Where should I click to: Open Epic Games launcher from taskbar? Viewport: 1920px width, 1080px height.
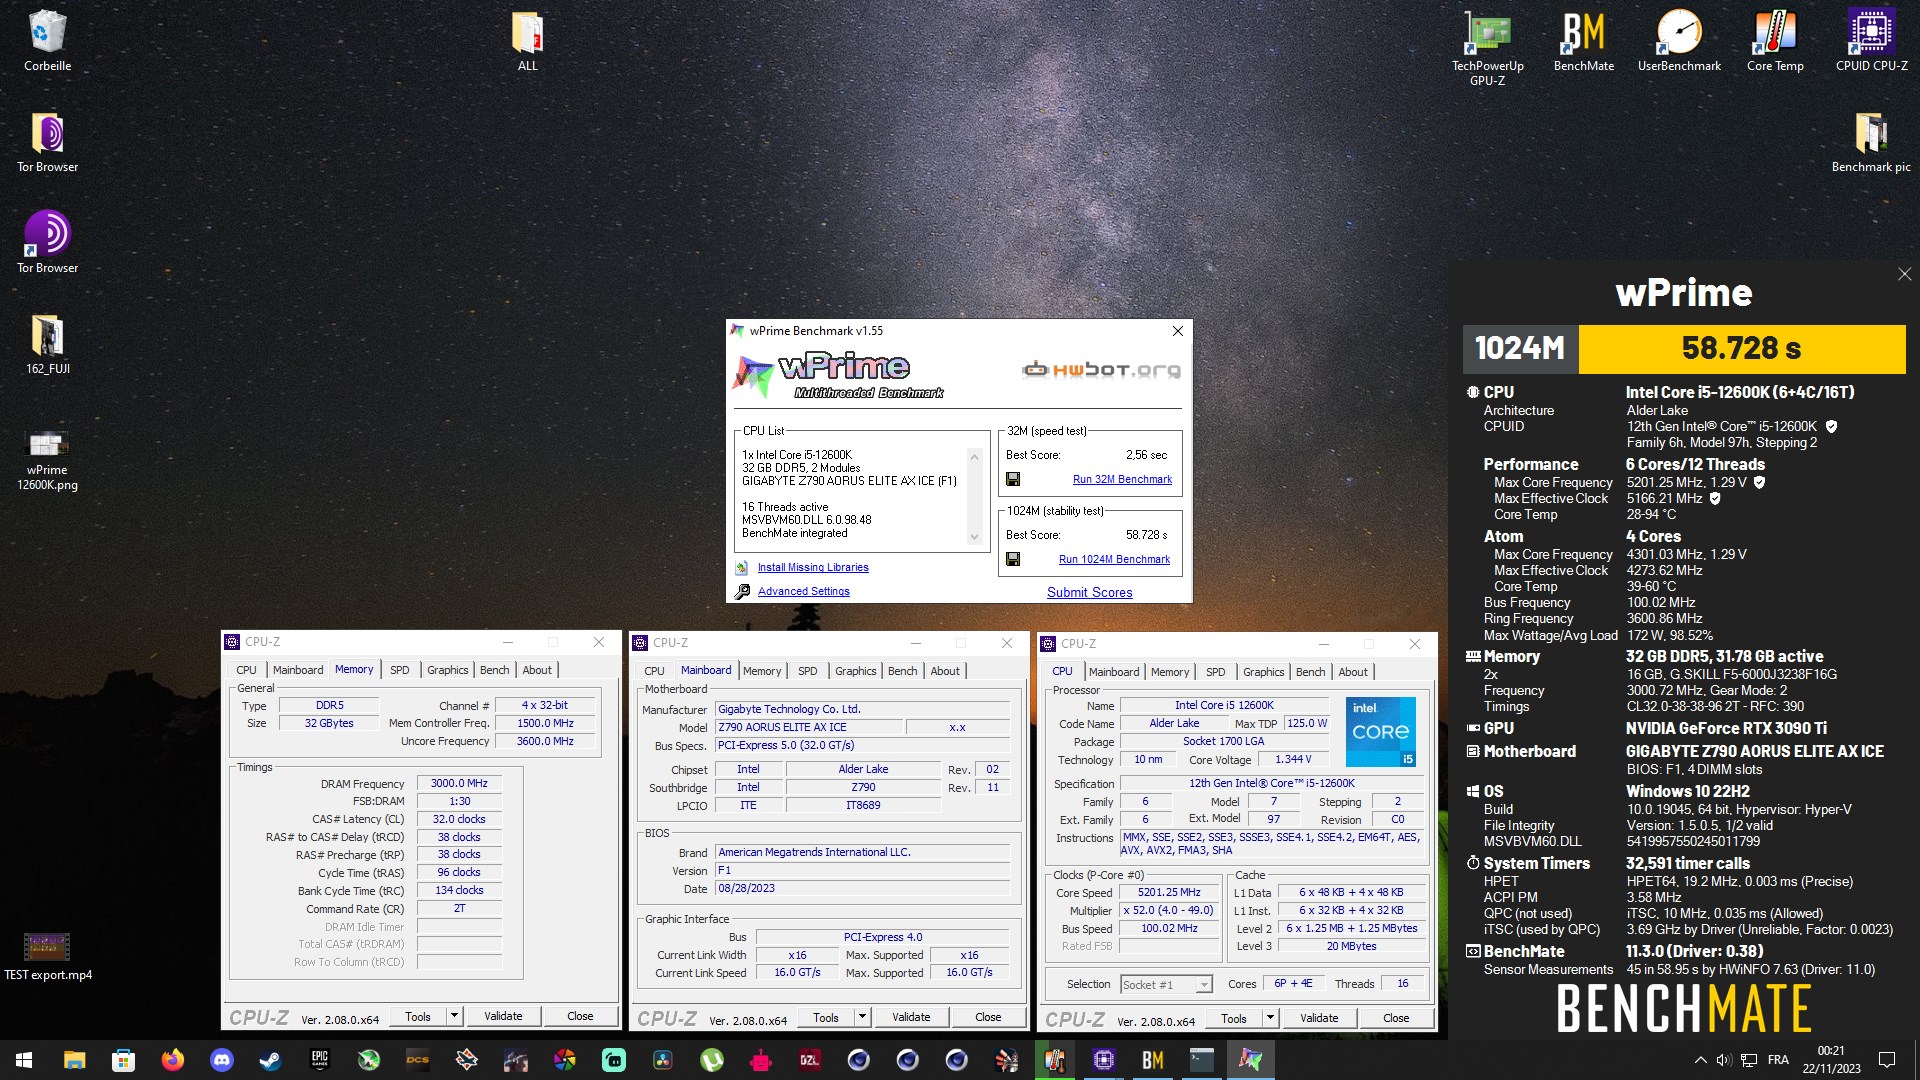tap(319, 1060)
